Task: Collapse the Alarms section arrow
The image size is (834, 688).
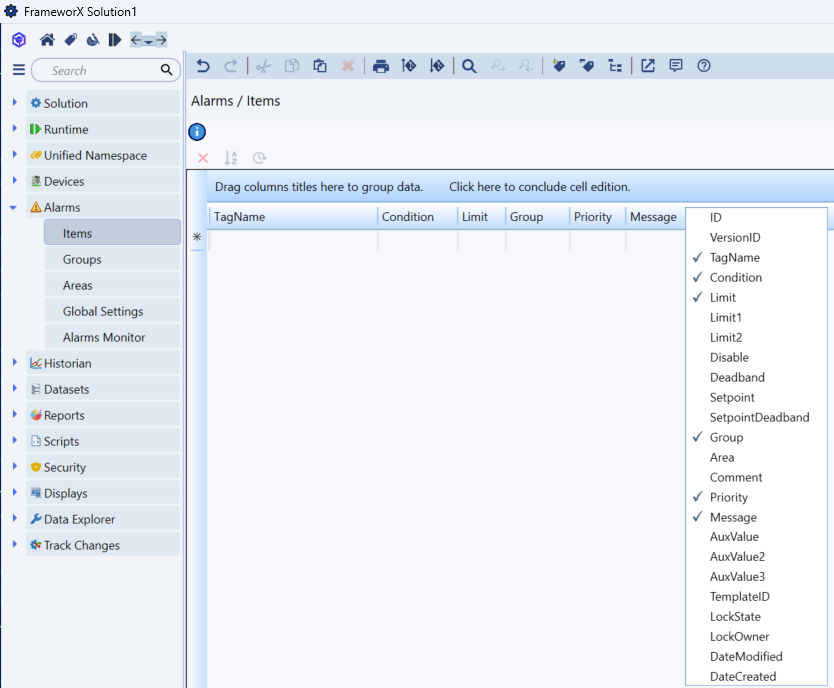Action: tap(14, 207)
